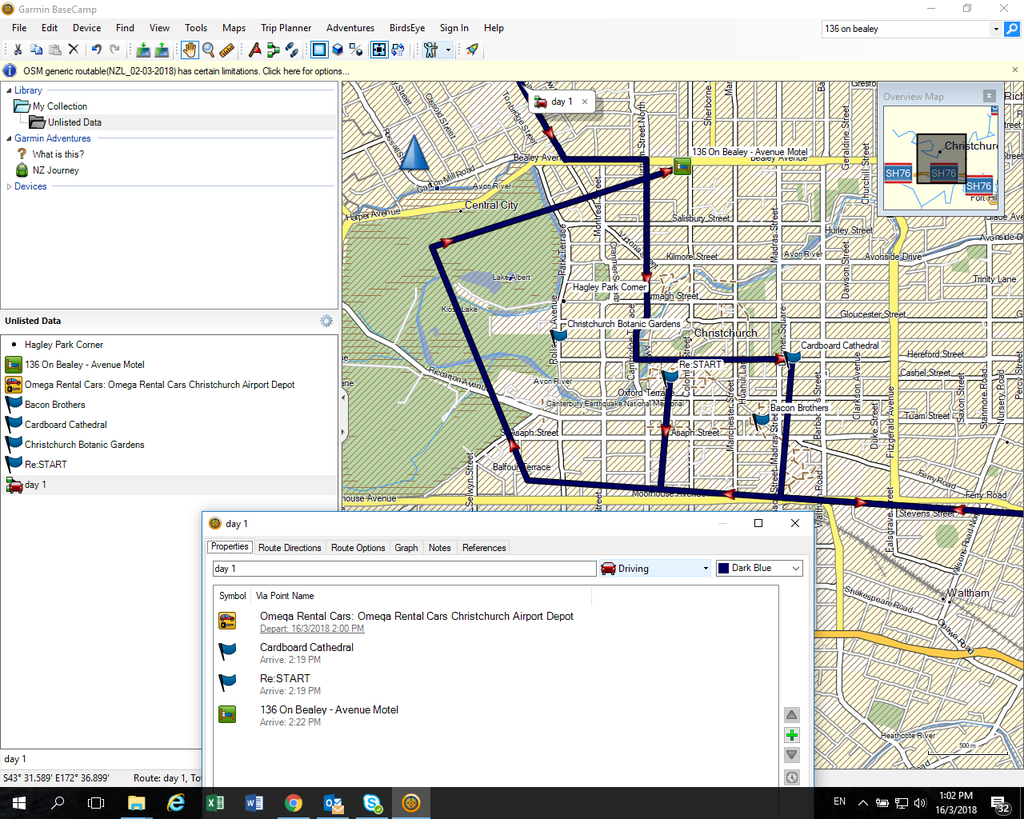The height and width of the screenshot is (819, 1024).
Task: Click the Send to Device icon
Action: 143,50
